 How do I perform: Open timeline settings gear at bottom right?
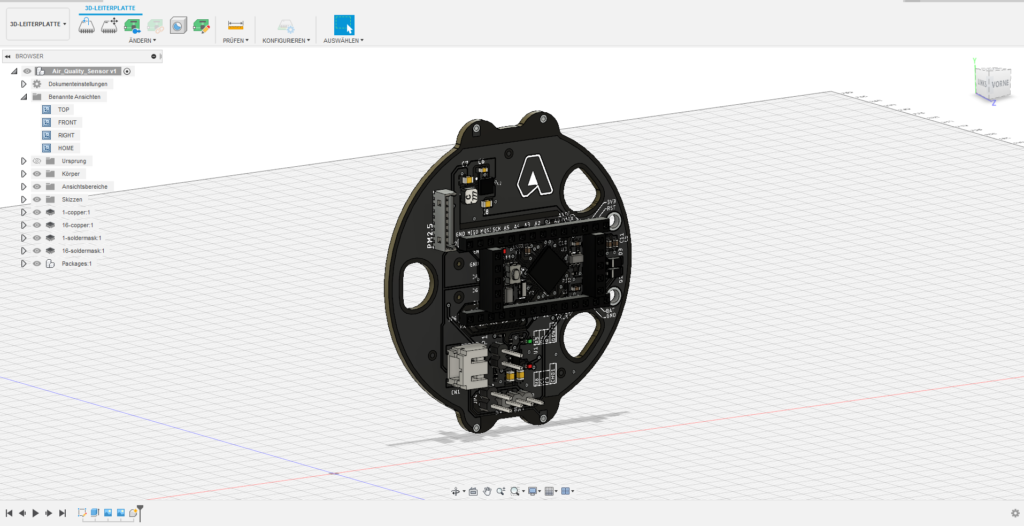[x=1015, y=514]
